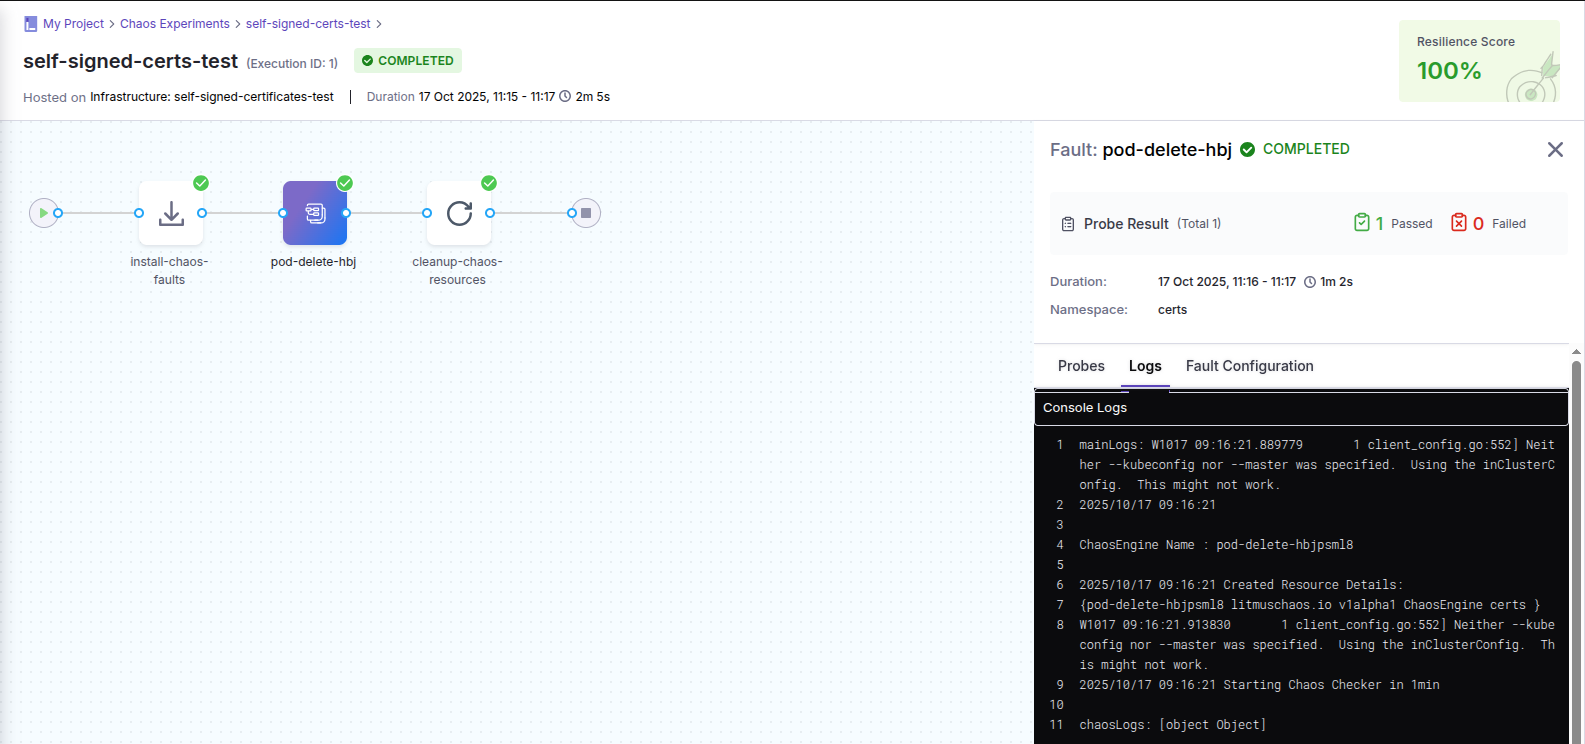Viewport: 1585px width, 744px height.
Task: Click the green checkmark on pod-delete-hbj node
Action: pos(345,183)
